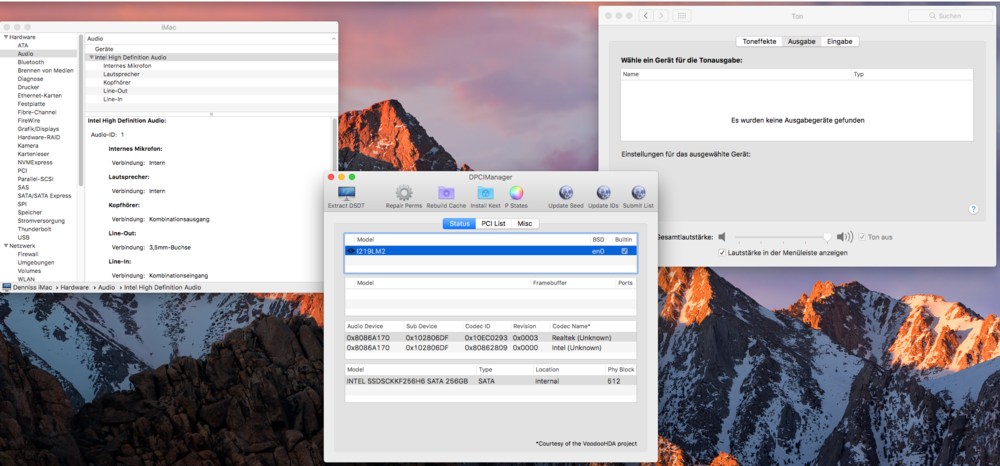Click Suchen search field in Ton window

pyautogui.click(x=952, y=16)
